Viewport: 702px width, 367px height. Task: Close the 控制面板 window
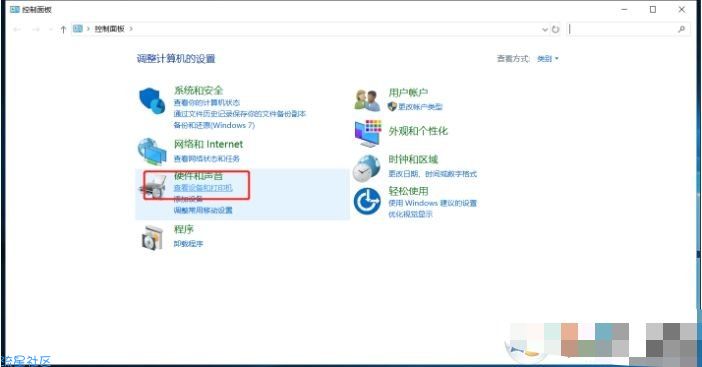click(681, 9)
